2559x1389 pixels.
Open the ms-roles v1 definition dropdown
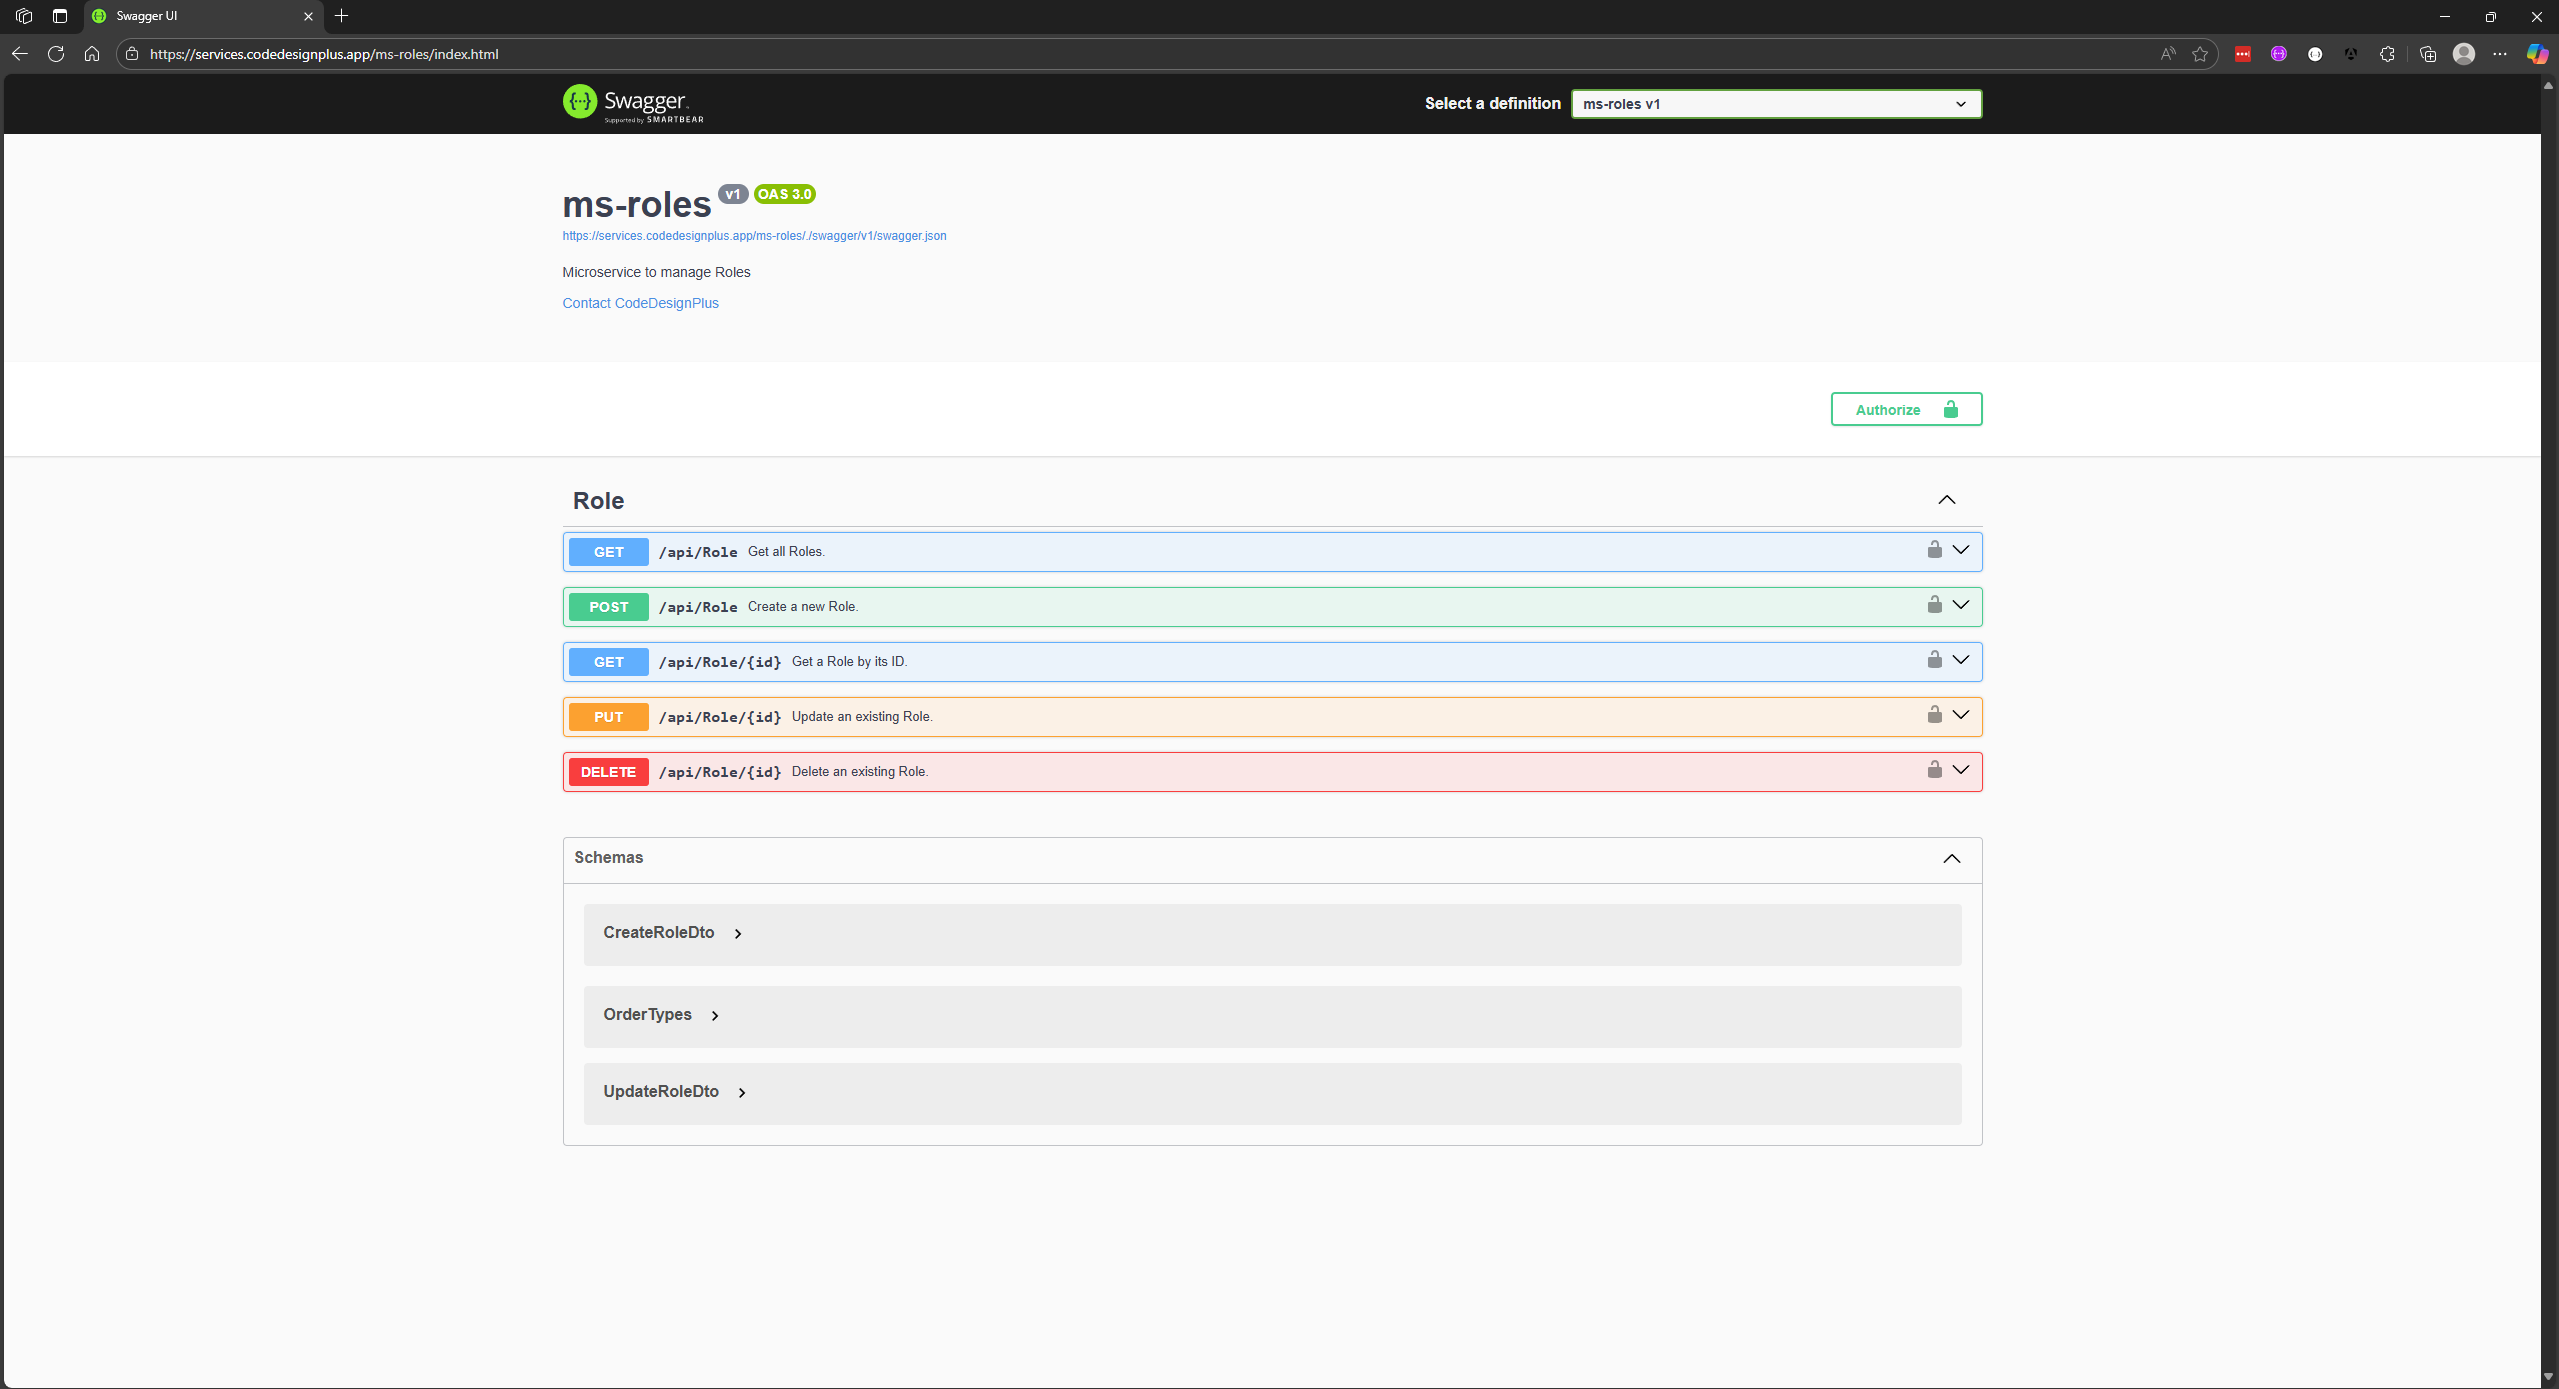tap(1776, 104)
